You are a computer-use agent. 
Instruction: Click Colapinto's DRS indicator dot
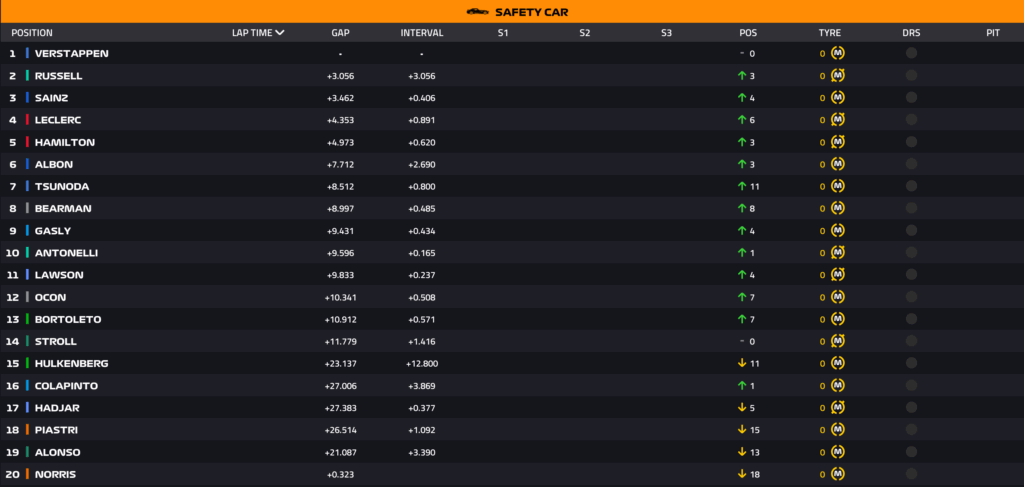[x=911, y=385]
